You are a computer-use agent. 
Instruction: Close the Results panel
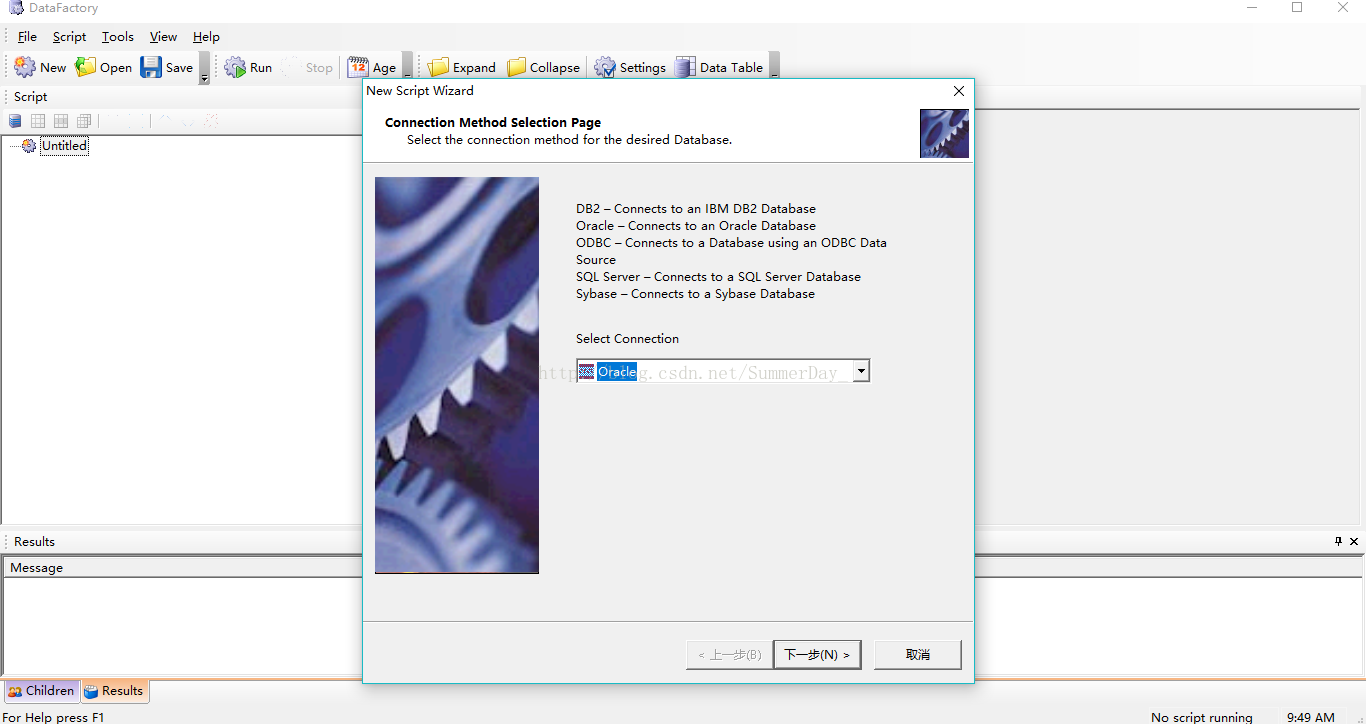tap(1354, 541)
